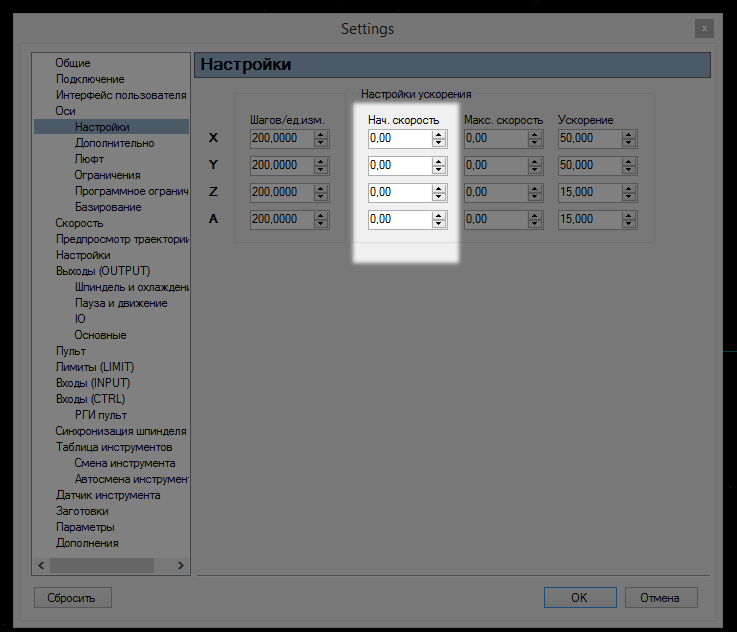Open Входы (INPUT) settings
Viewport: 737px width, 632px height.
click(93, 382)
